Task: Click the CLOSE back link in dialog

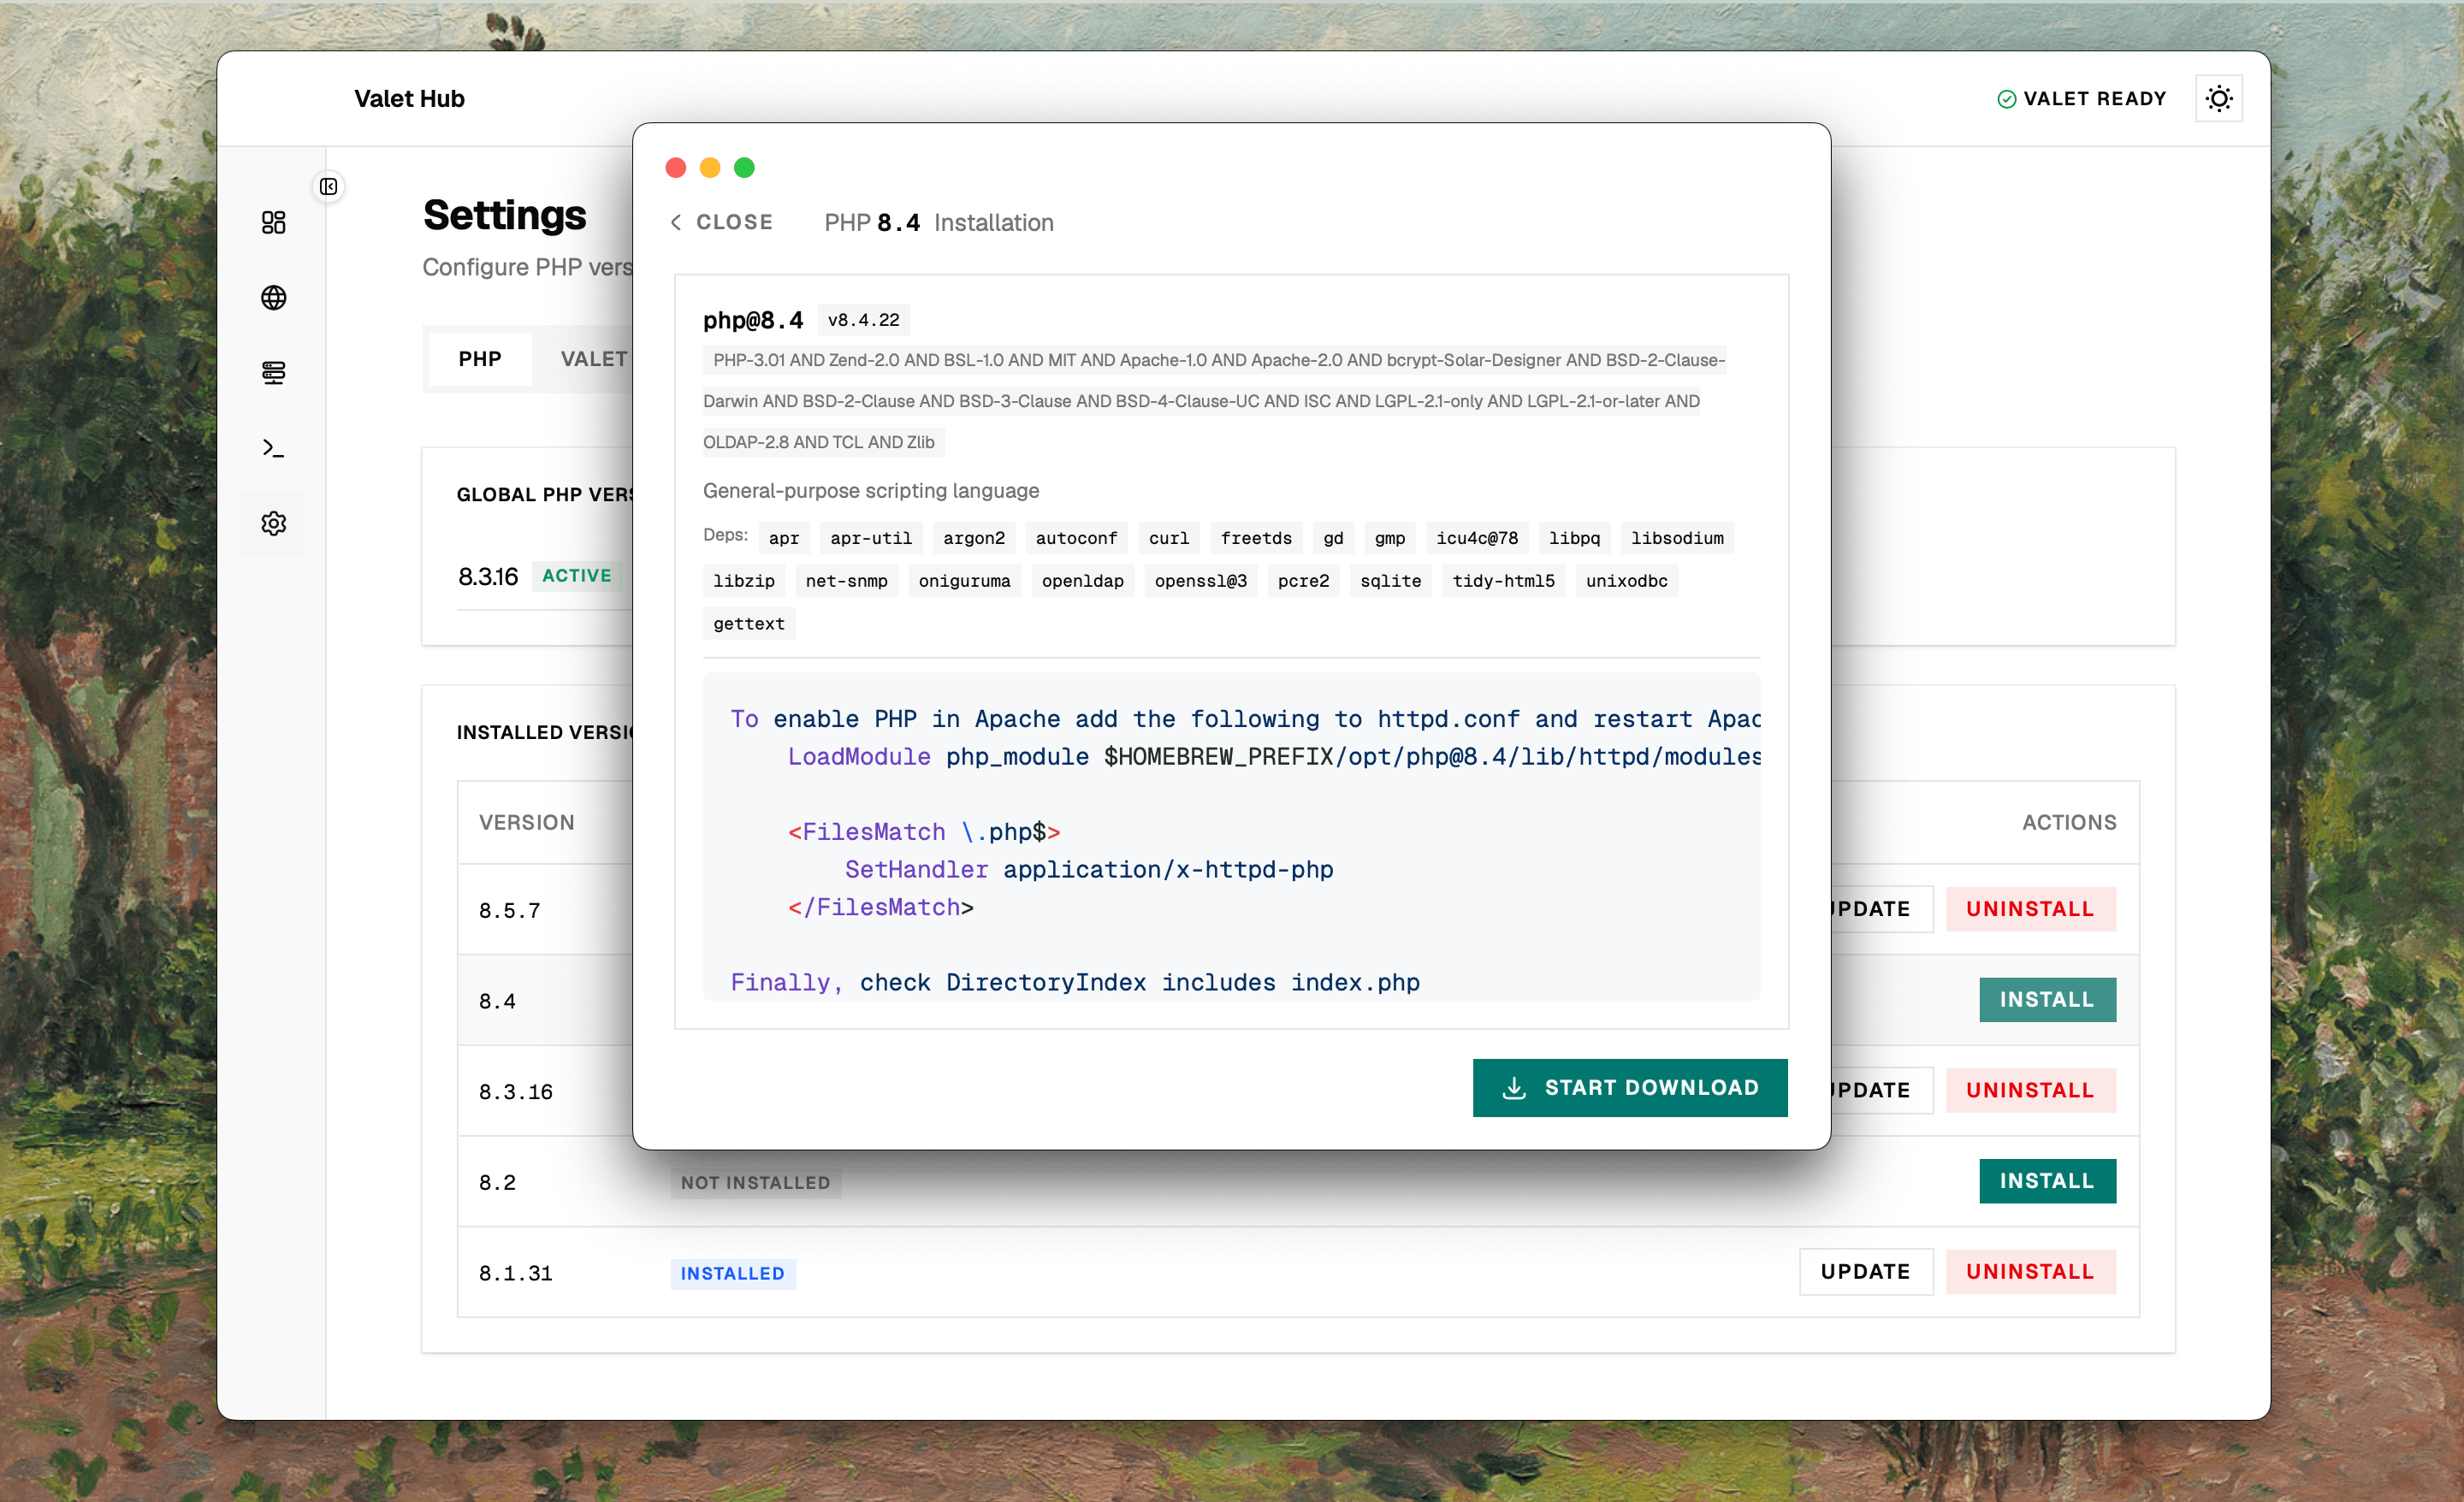Action: tap(721, 222)
